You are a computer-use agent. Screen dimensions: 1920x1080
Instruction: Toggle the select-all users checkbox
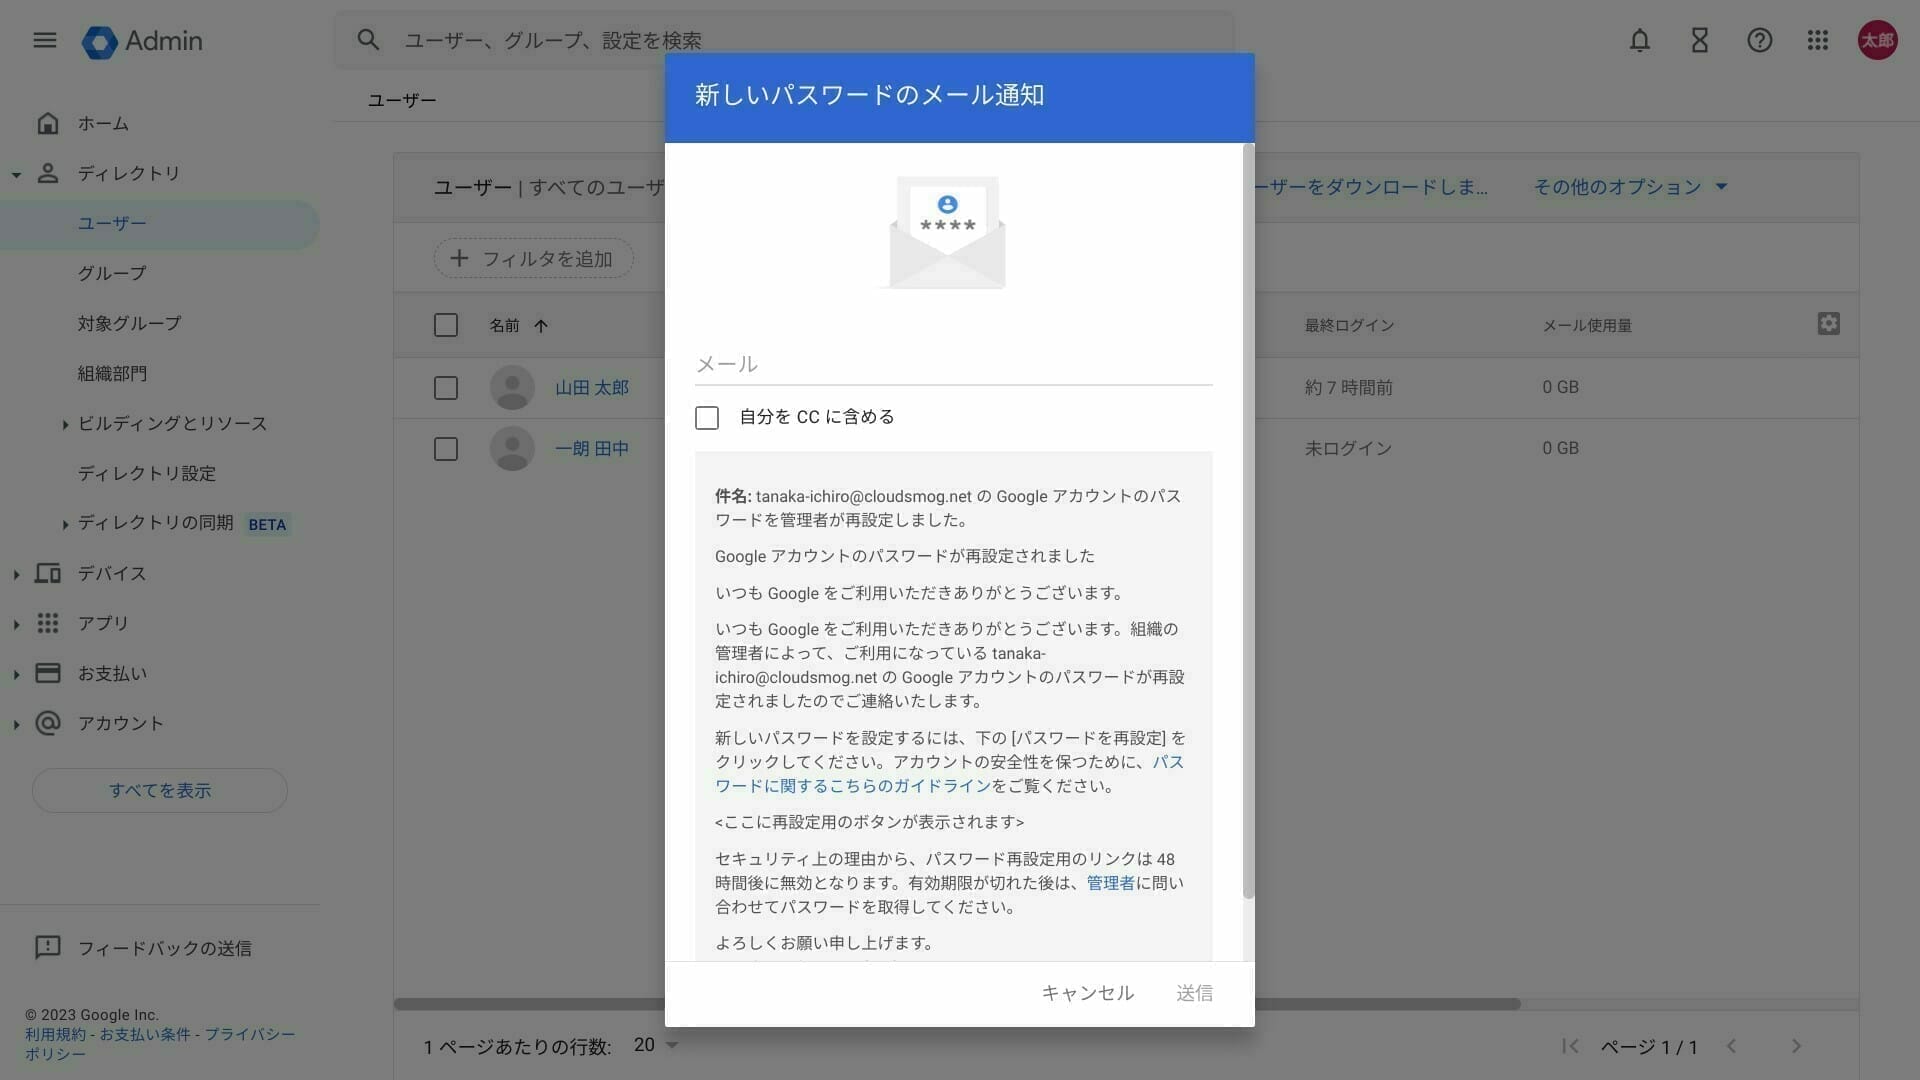pyautogui.click(x=446, y=325)
